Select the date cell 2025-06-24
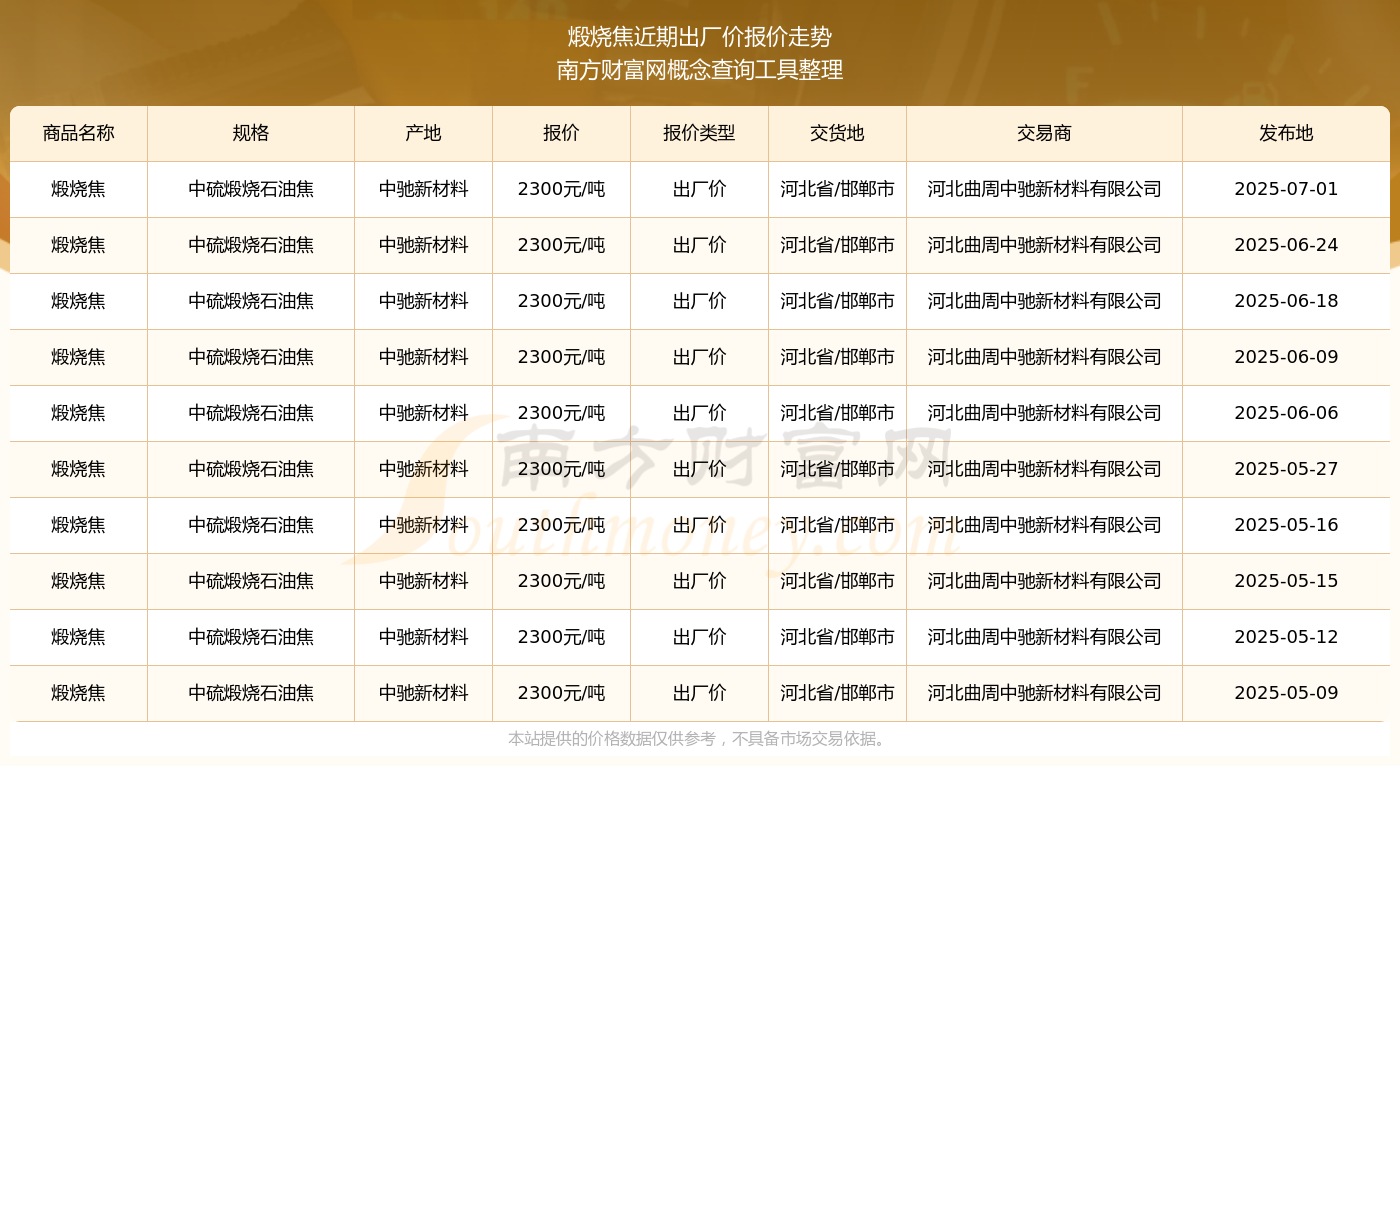 [1287, 245]
